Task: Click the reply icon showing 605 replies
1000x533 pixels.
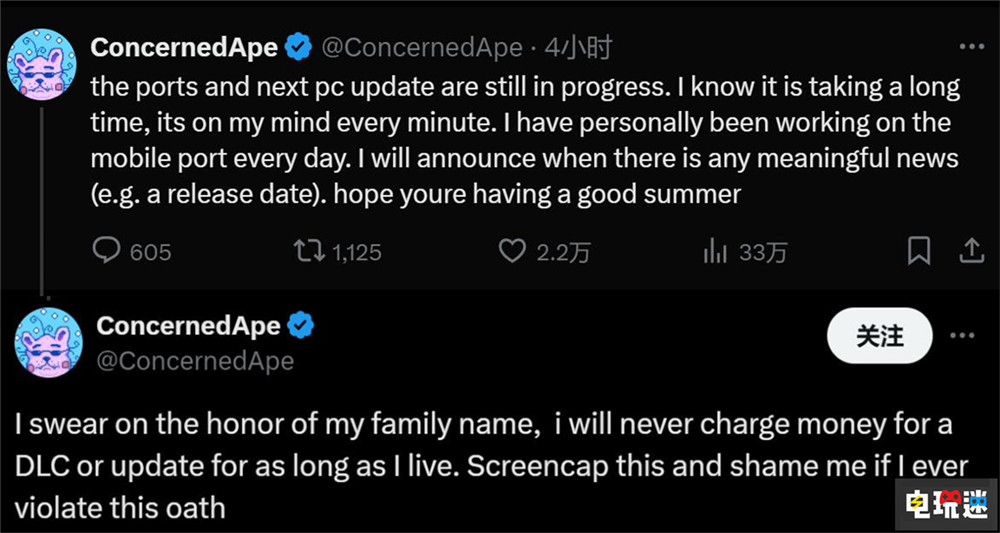Action: point(107,252)
